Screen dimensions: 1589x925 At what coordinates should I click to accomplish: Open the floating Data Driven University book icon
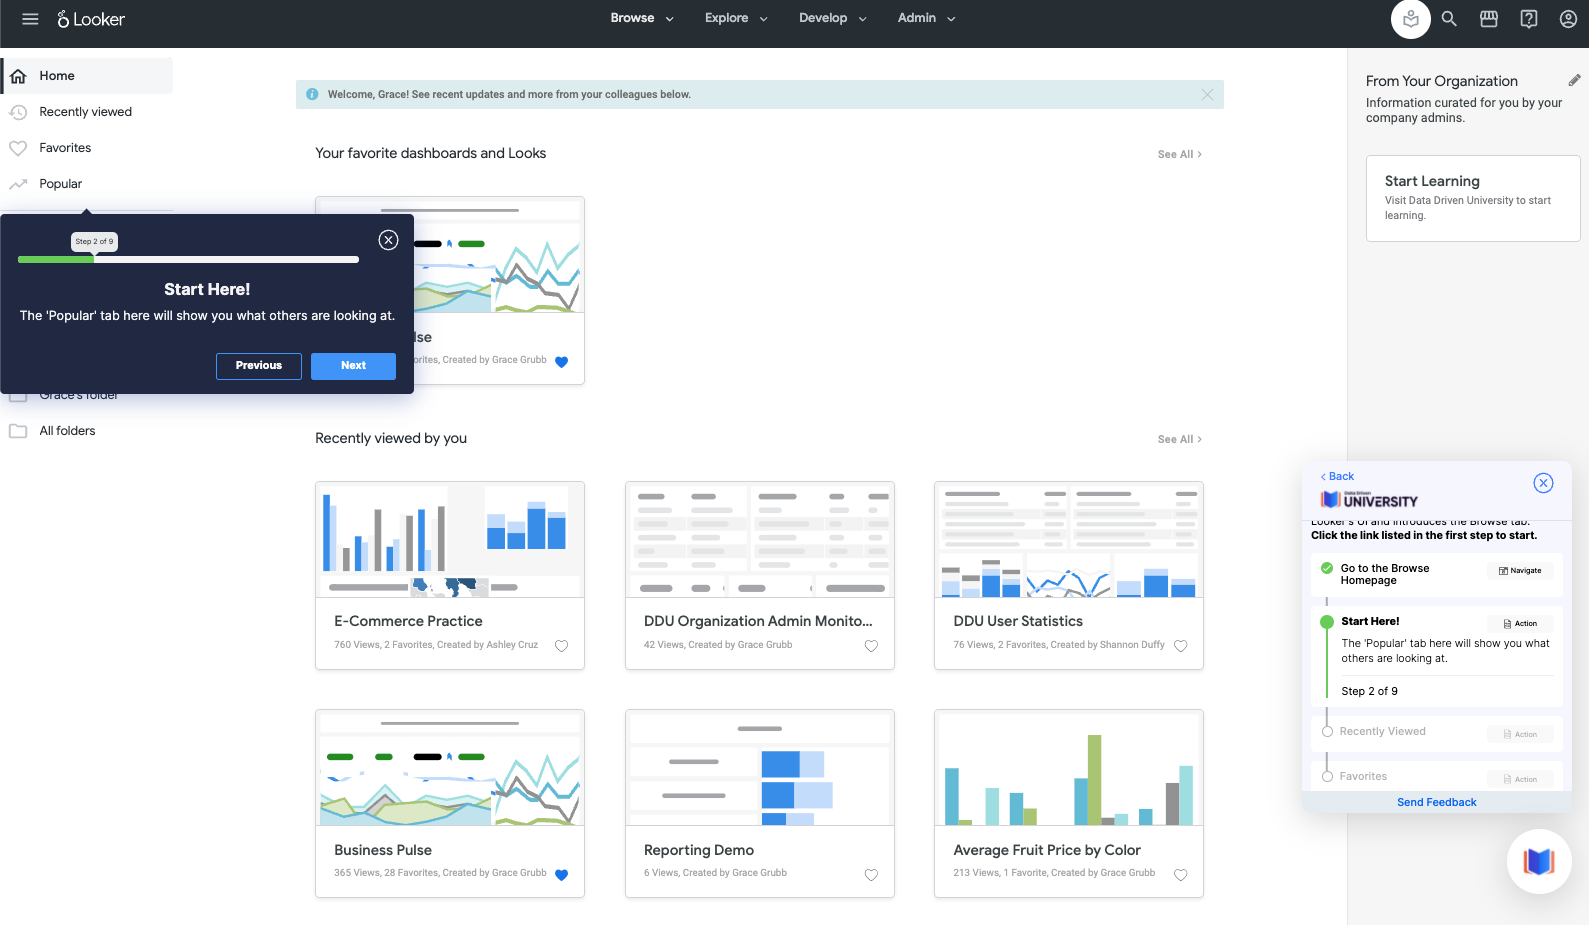click(1539, 861)
